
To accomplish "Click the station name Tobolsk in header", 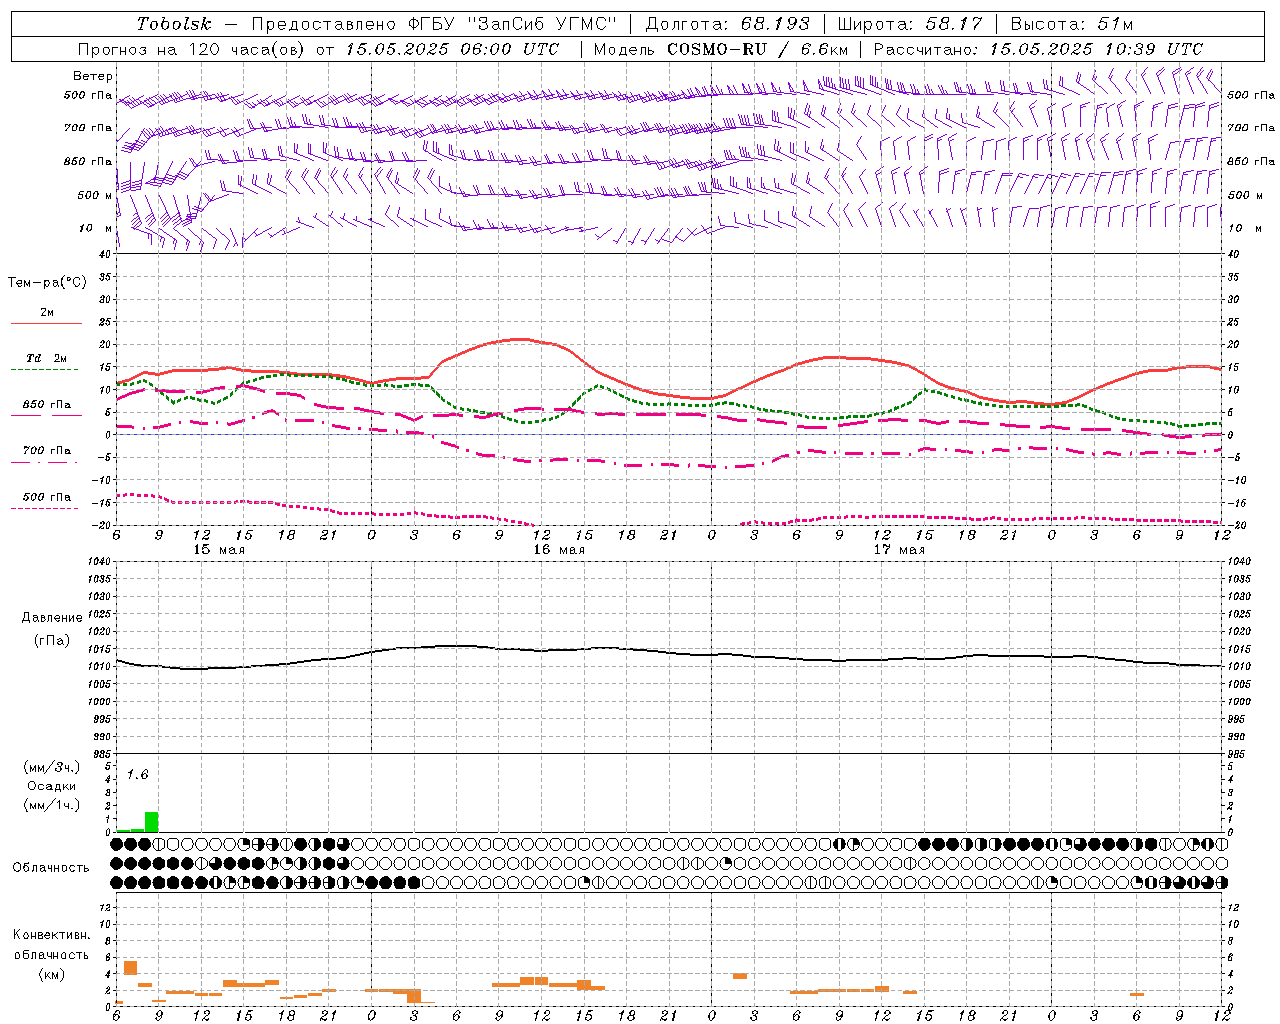I will pos(174,24).
